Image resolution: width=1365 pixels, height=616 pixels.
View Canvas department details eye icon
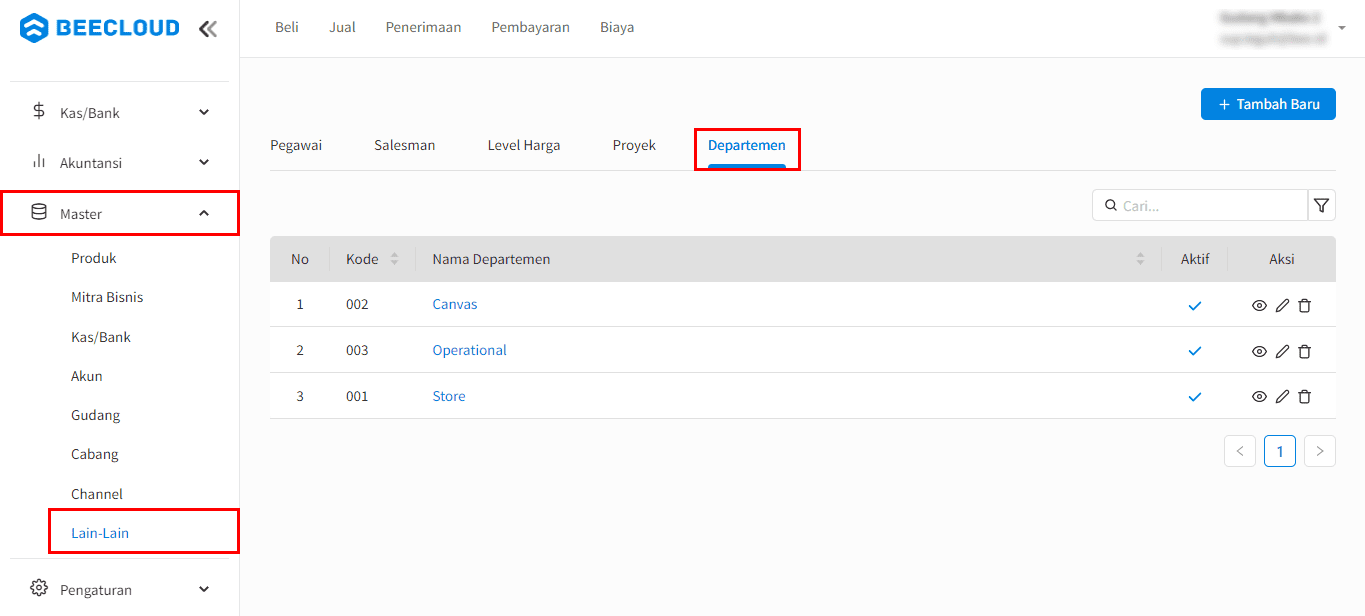1259,306
